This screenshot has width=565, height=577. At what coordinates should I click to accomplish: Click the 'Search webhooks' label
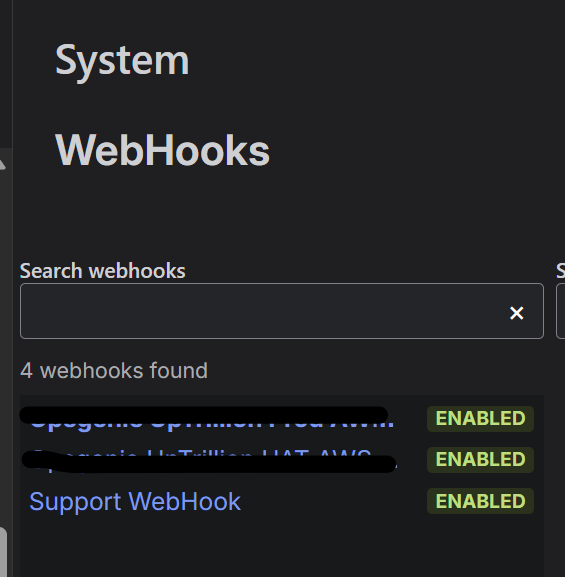(103, 271)
